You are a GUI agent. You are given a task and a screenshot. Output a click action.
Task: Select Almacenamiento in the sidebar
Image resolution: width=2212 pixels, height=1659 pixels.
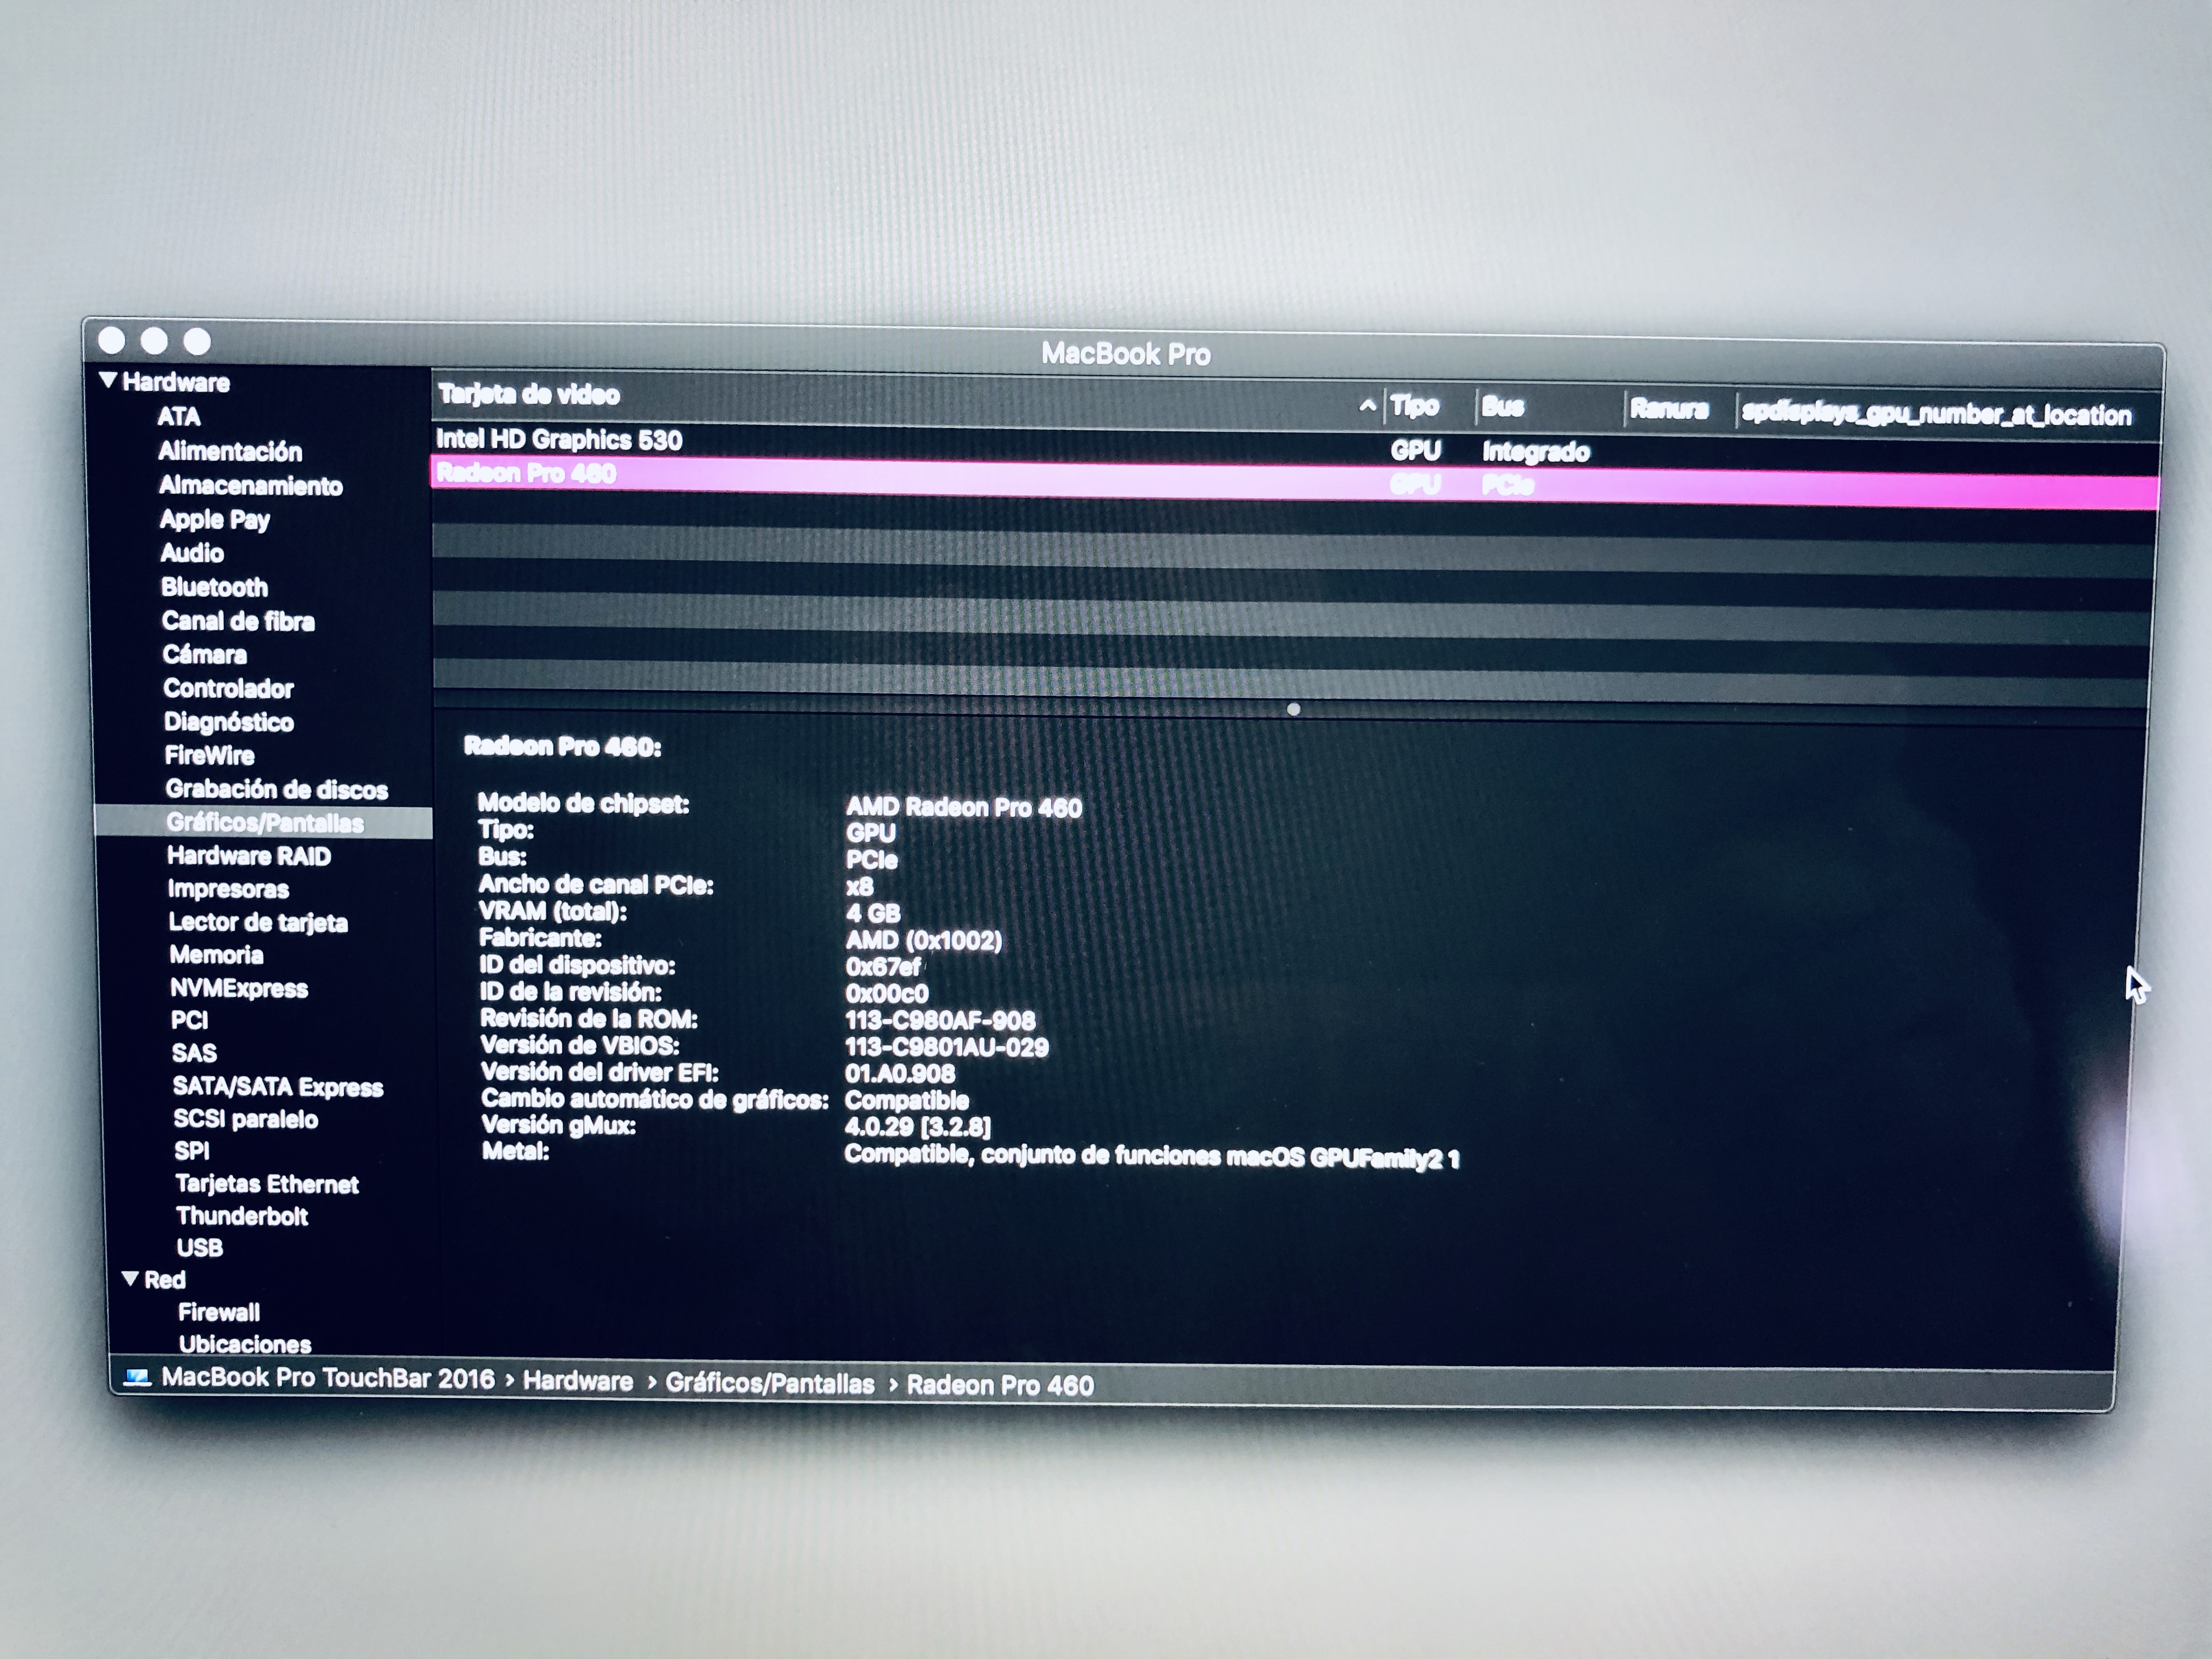coord(251,486)
